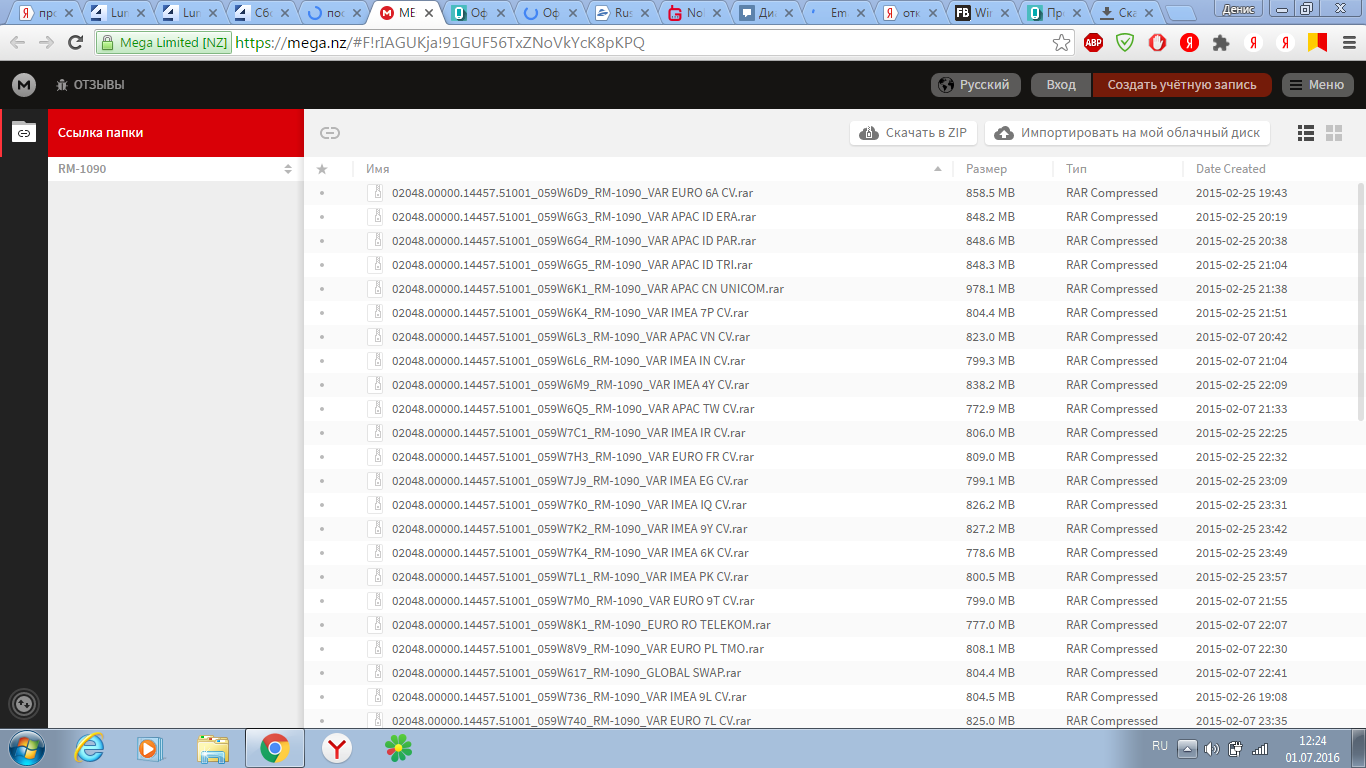Switch to list view

coord(1305,133)
